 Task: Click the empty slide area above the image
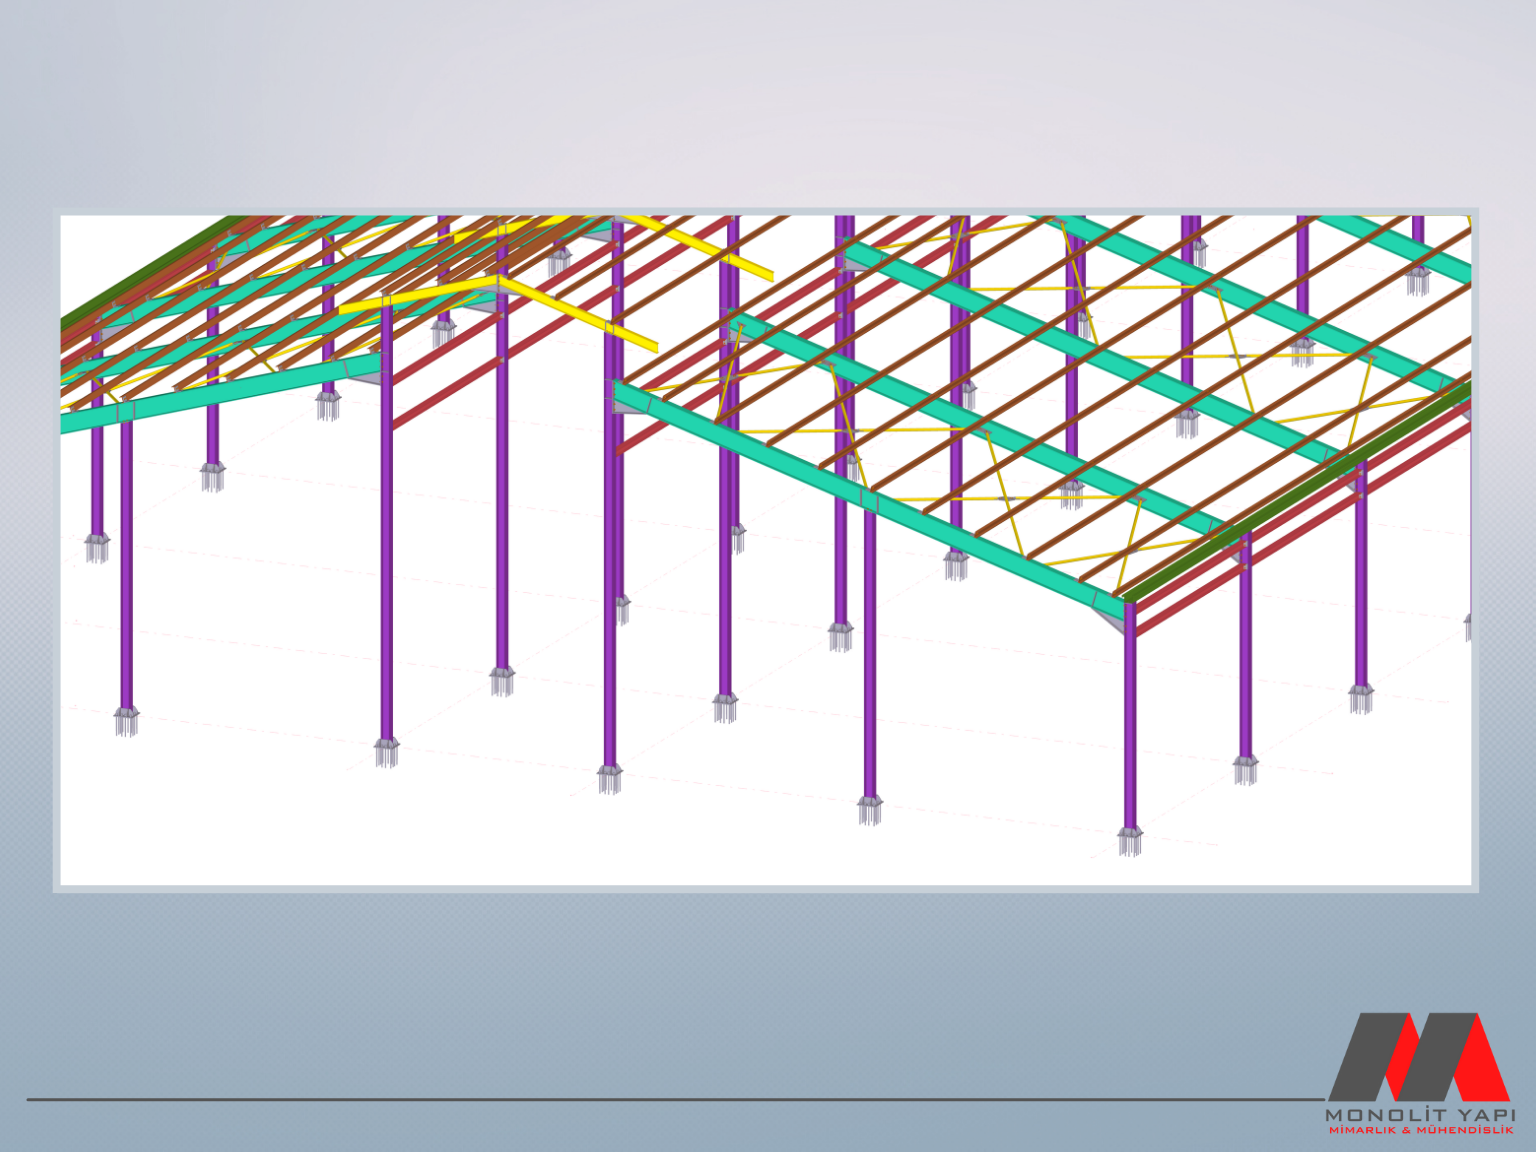pos(765,110)
